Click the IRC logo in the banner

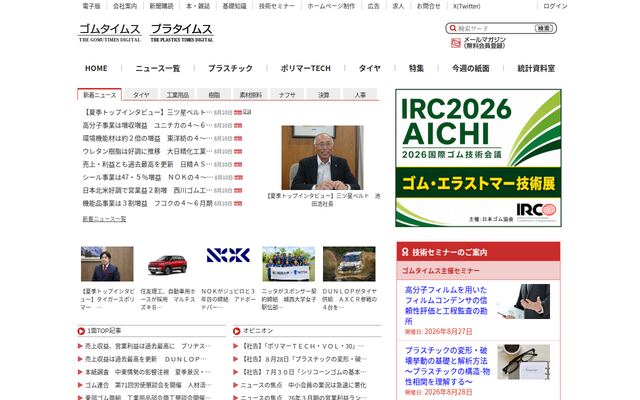click(536, 211)
